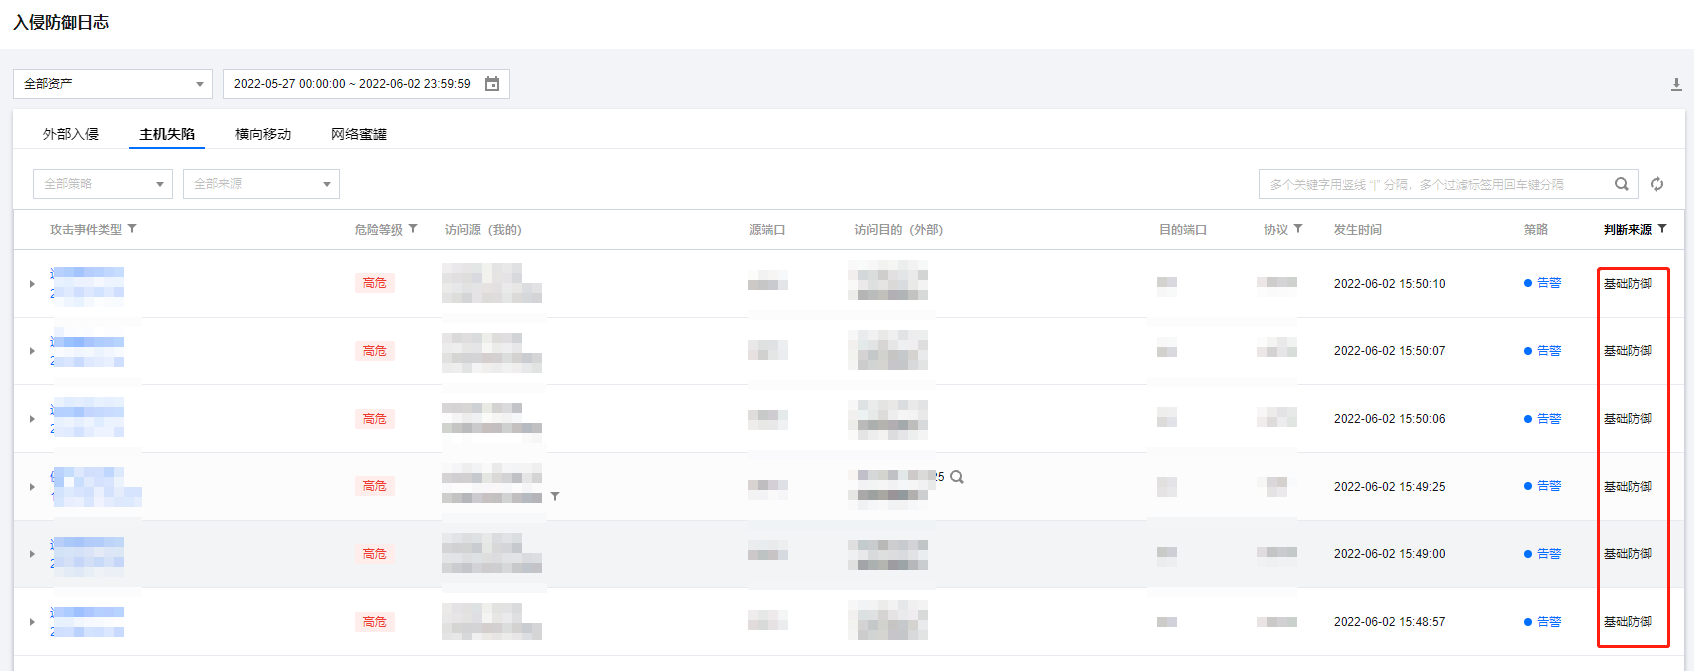Image resolution: width=1694 pixels, height=671 pixels.
Task: Click the search magnifier icon in keyword box
Action: (x=1622, y=184)
